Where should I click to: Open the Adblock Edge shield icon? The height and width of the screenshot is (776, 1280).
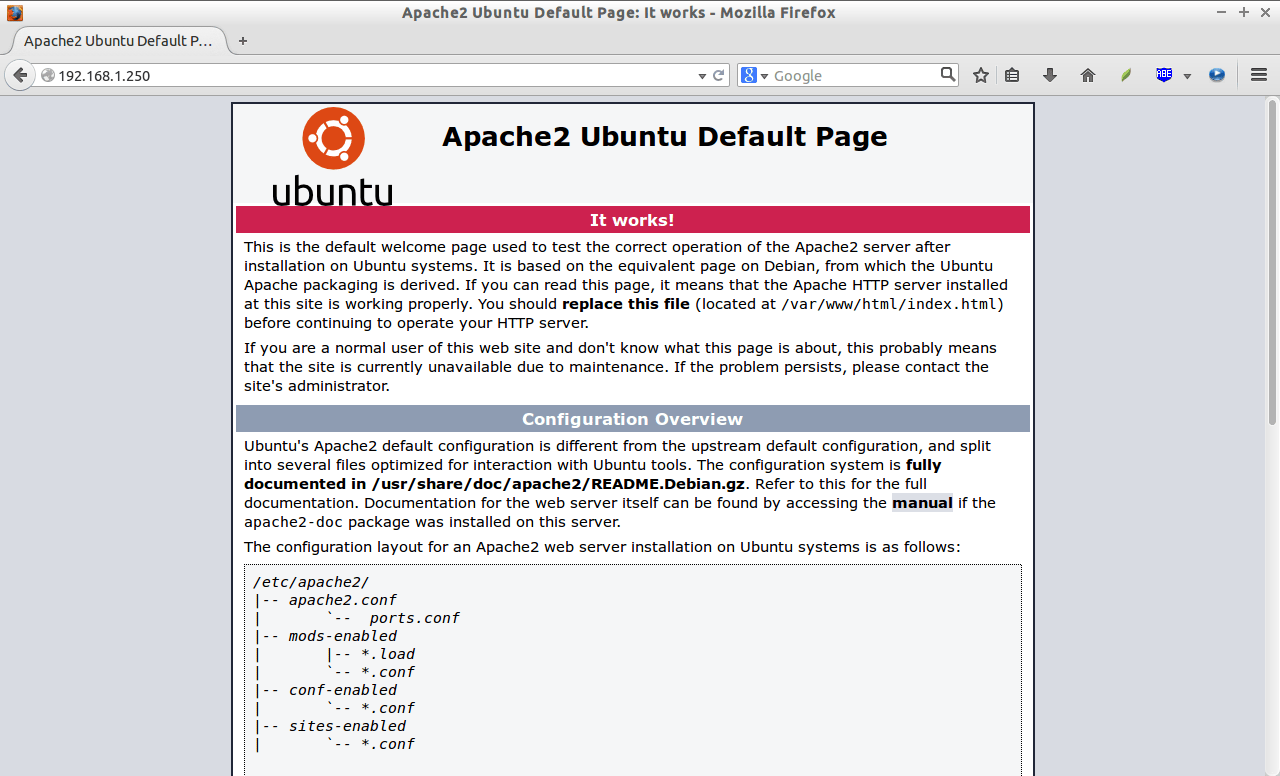(1163, 74)
